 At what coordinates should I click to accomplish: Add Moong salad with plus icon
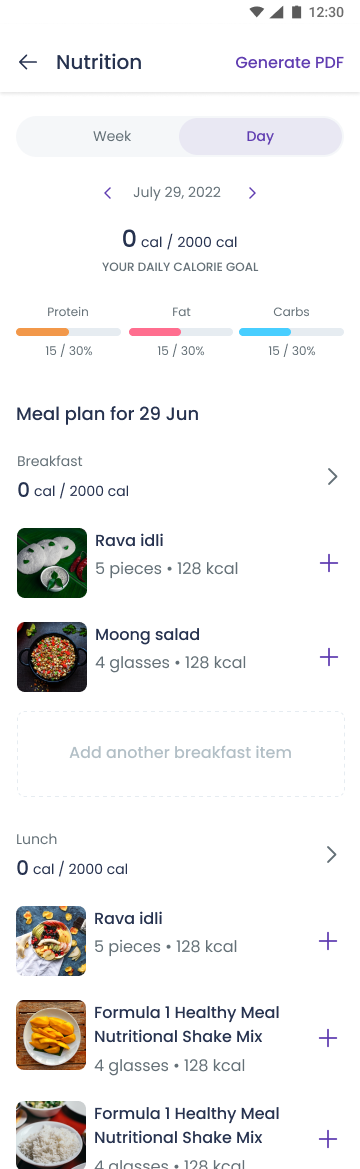click(329, 657)
